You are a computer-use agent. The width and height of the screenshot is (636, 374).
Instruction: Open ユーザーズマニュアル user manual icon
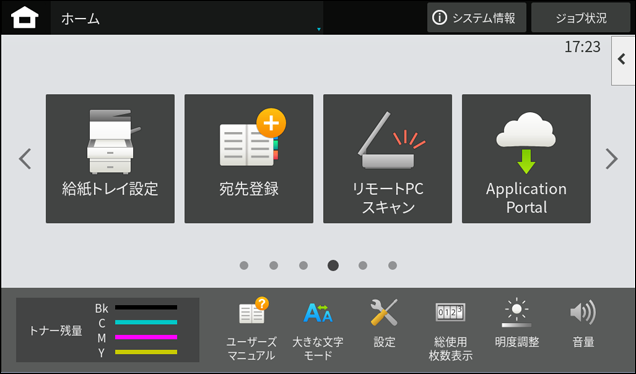251,330
